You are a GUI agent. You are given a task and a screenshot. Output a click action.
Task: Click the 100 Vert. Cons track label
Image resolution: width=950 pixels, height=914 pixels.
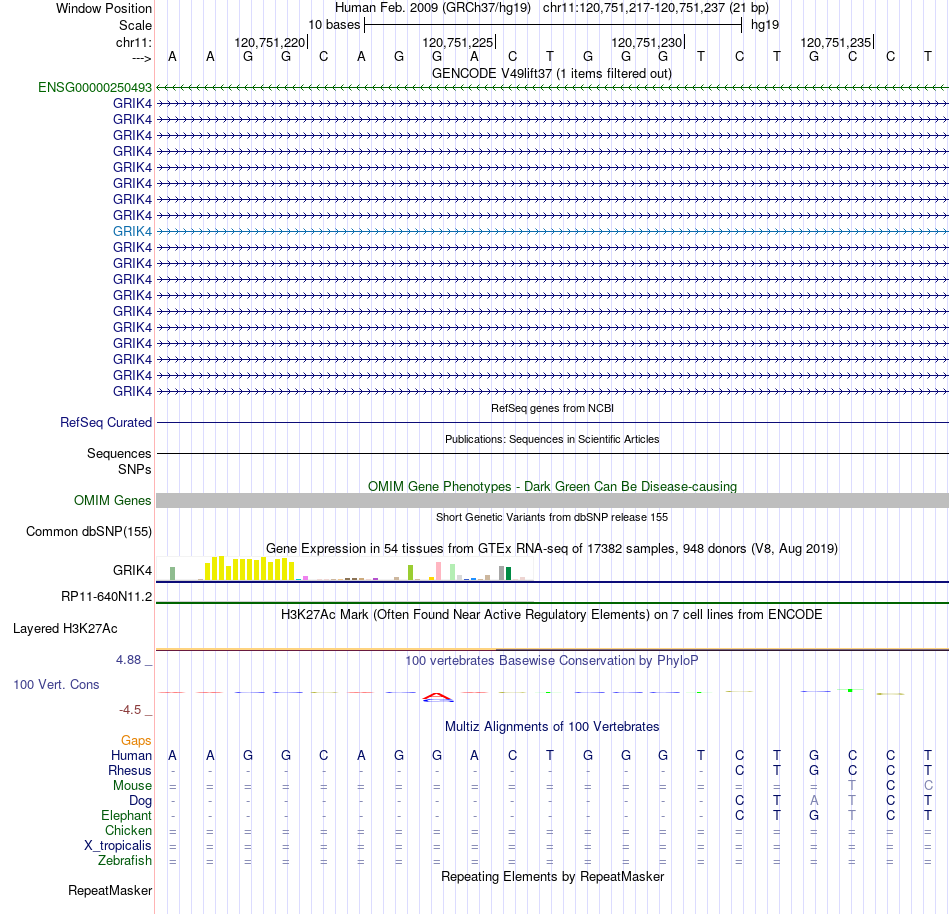56,684
